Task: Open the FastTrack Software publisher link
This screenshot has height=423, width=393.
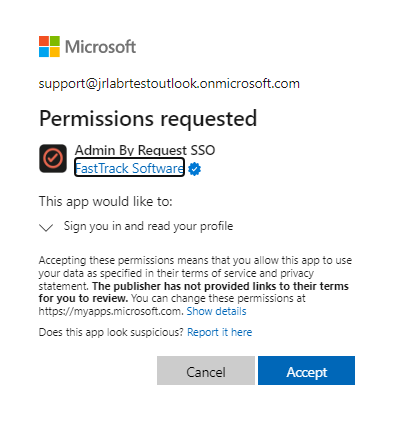Action: click(x=129, y=168)
